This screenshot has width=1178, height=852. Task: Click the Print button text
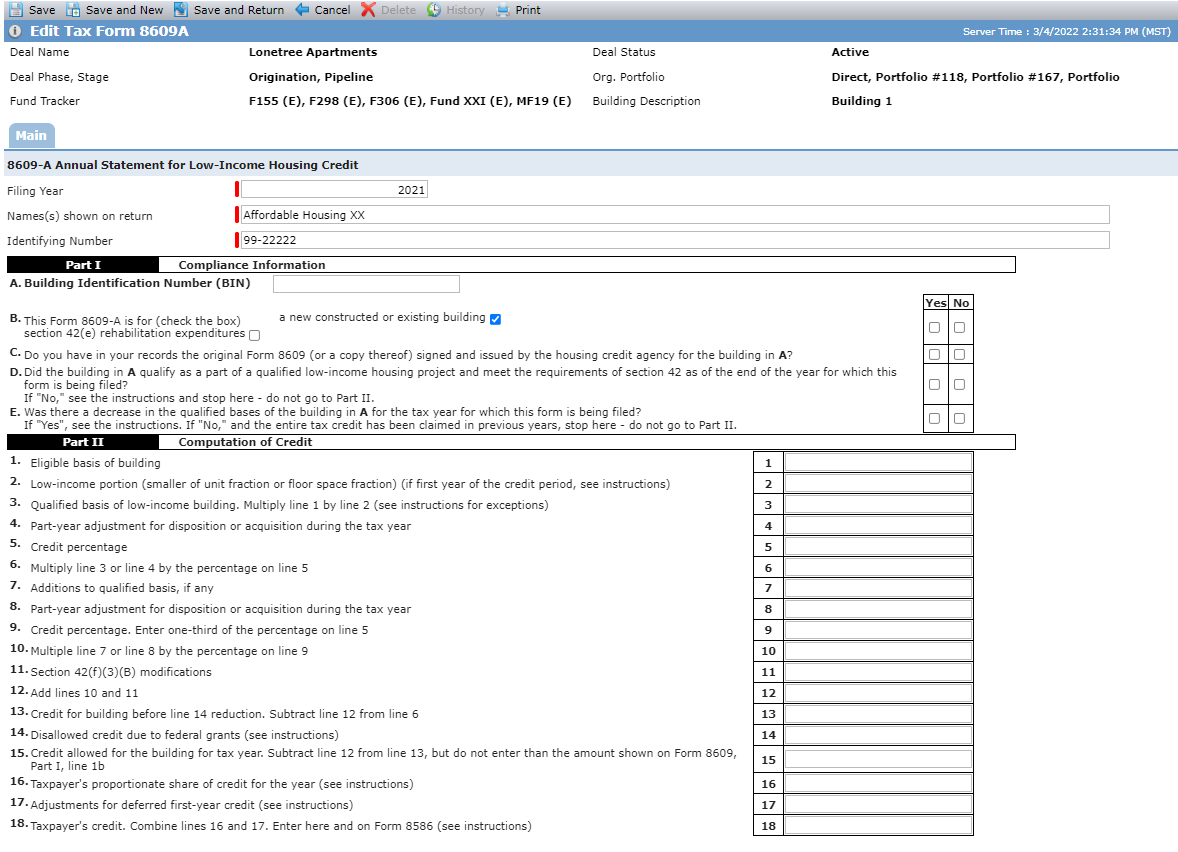point(527,10)
